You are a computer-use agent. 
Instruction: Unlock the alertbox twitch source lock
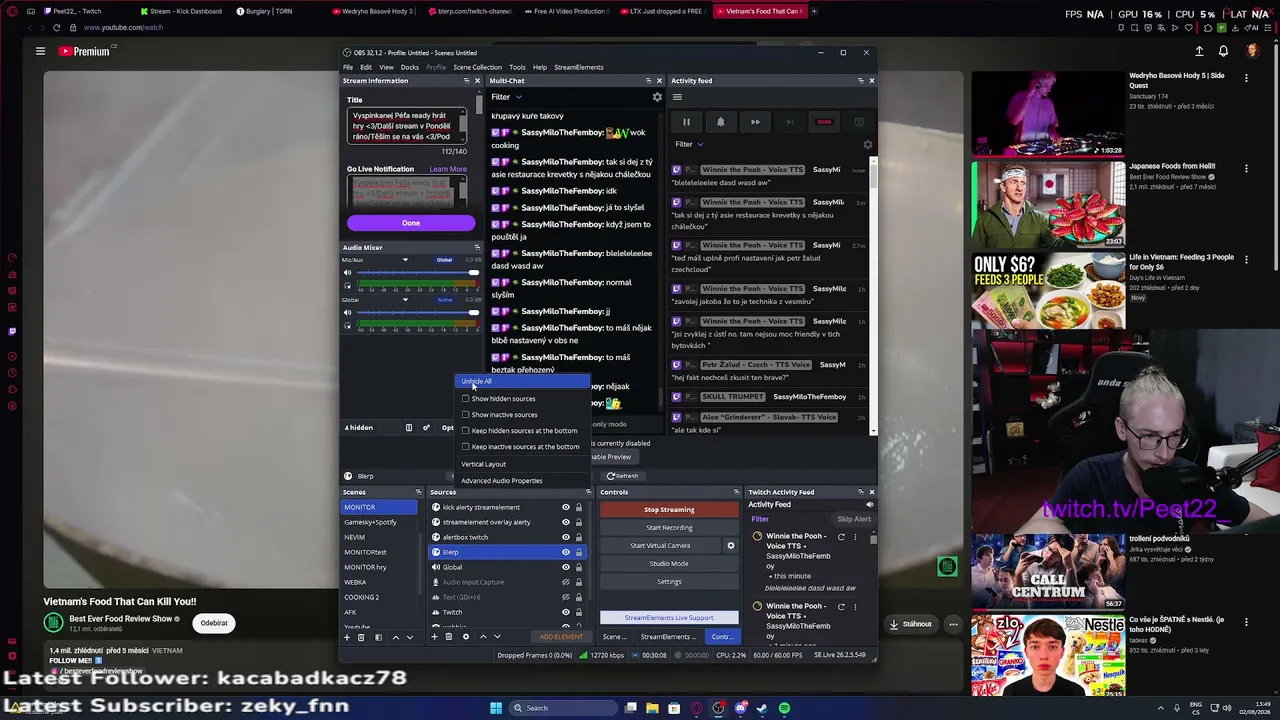click(x=578, y=537)
